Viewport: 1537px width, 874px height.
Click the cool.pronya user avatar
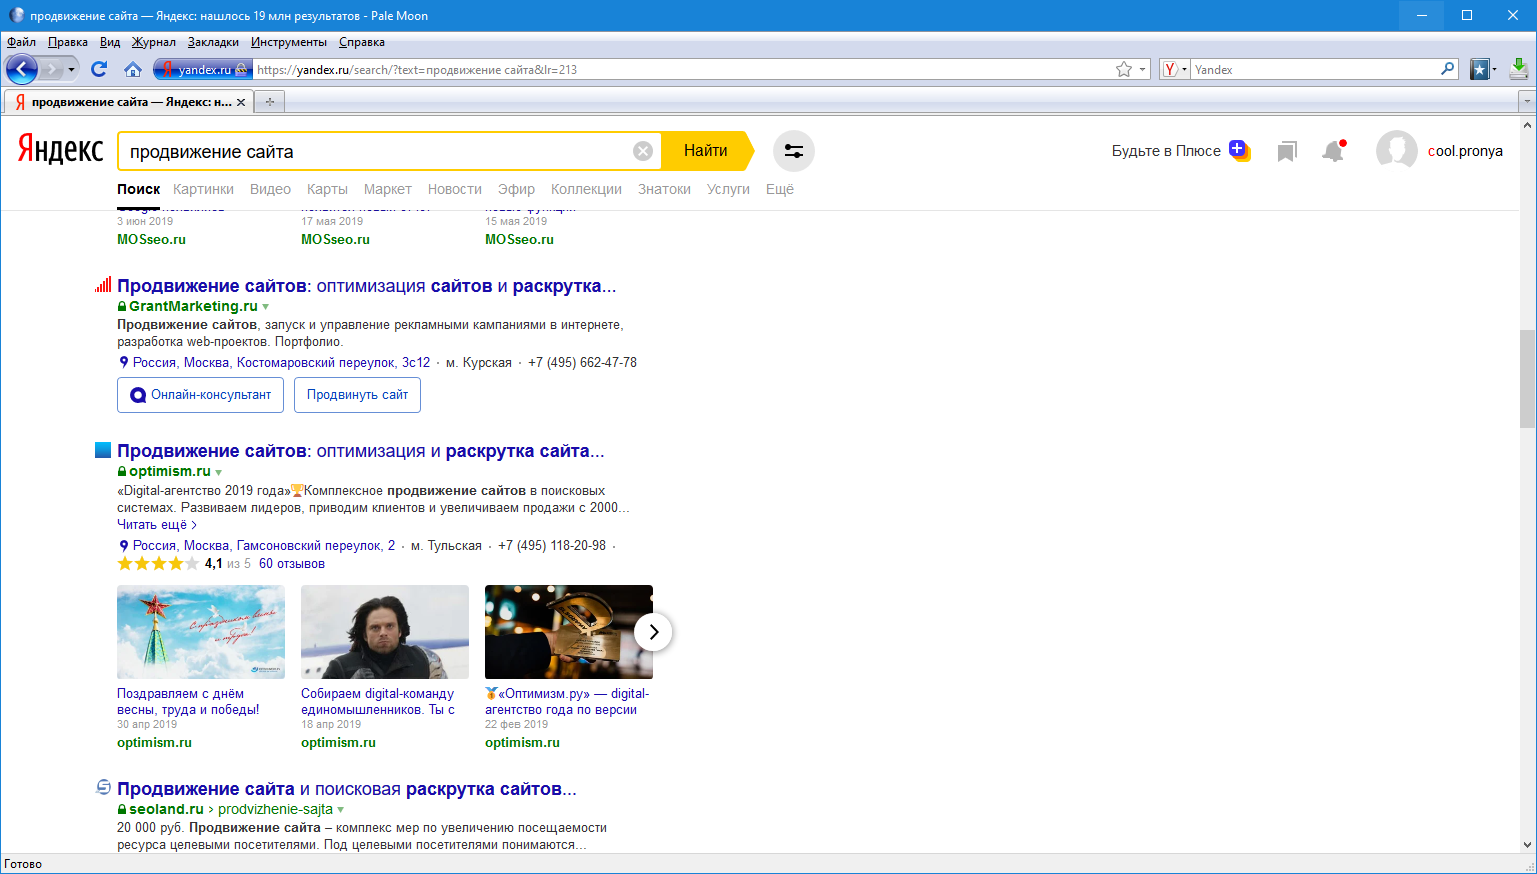click(x=1396, y=151)
